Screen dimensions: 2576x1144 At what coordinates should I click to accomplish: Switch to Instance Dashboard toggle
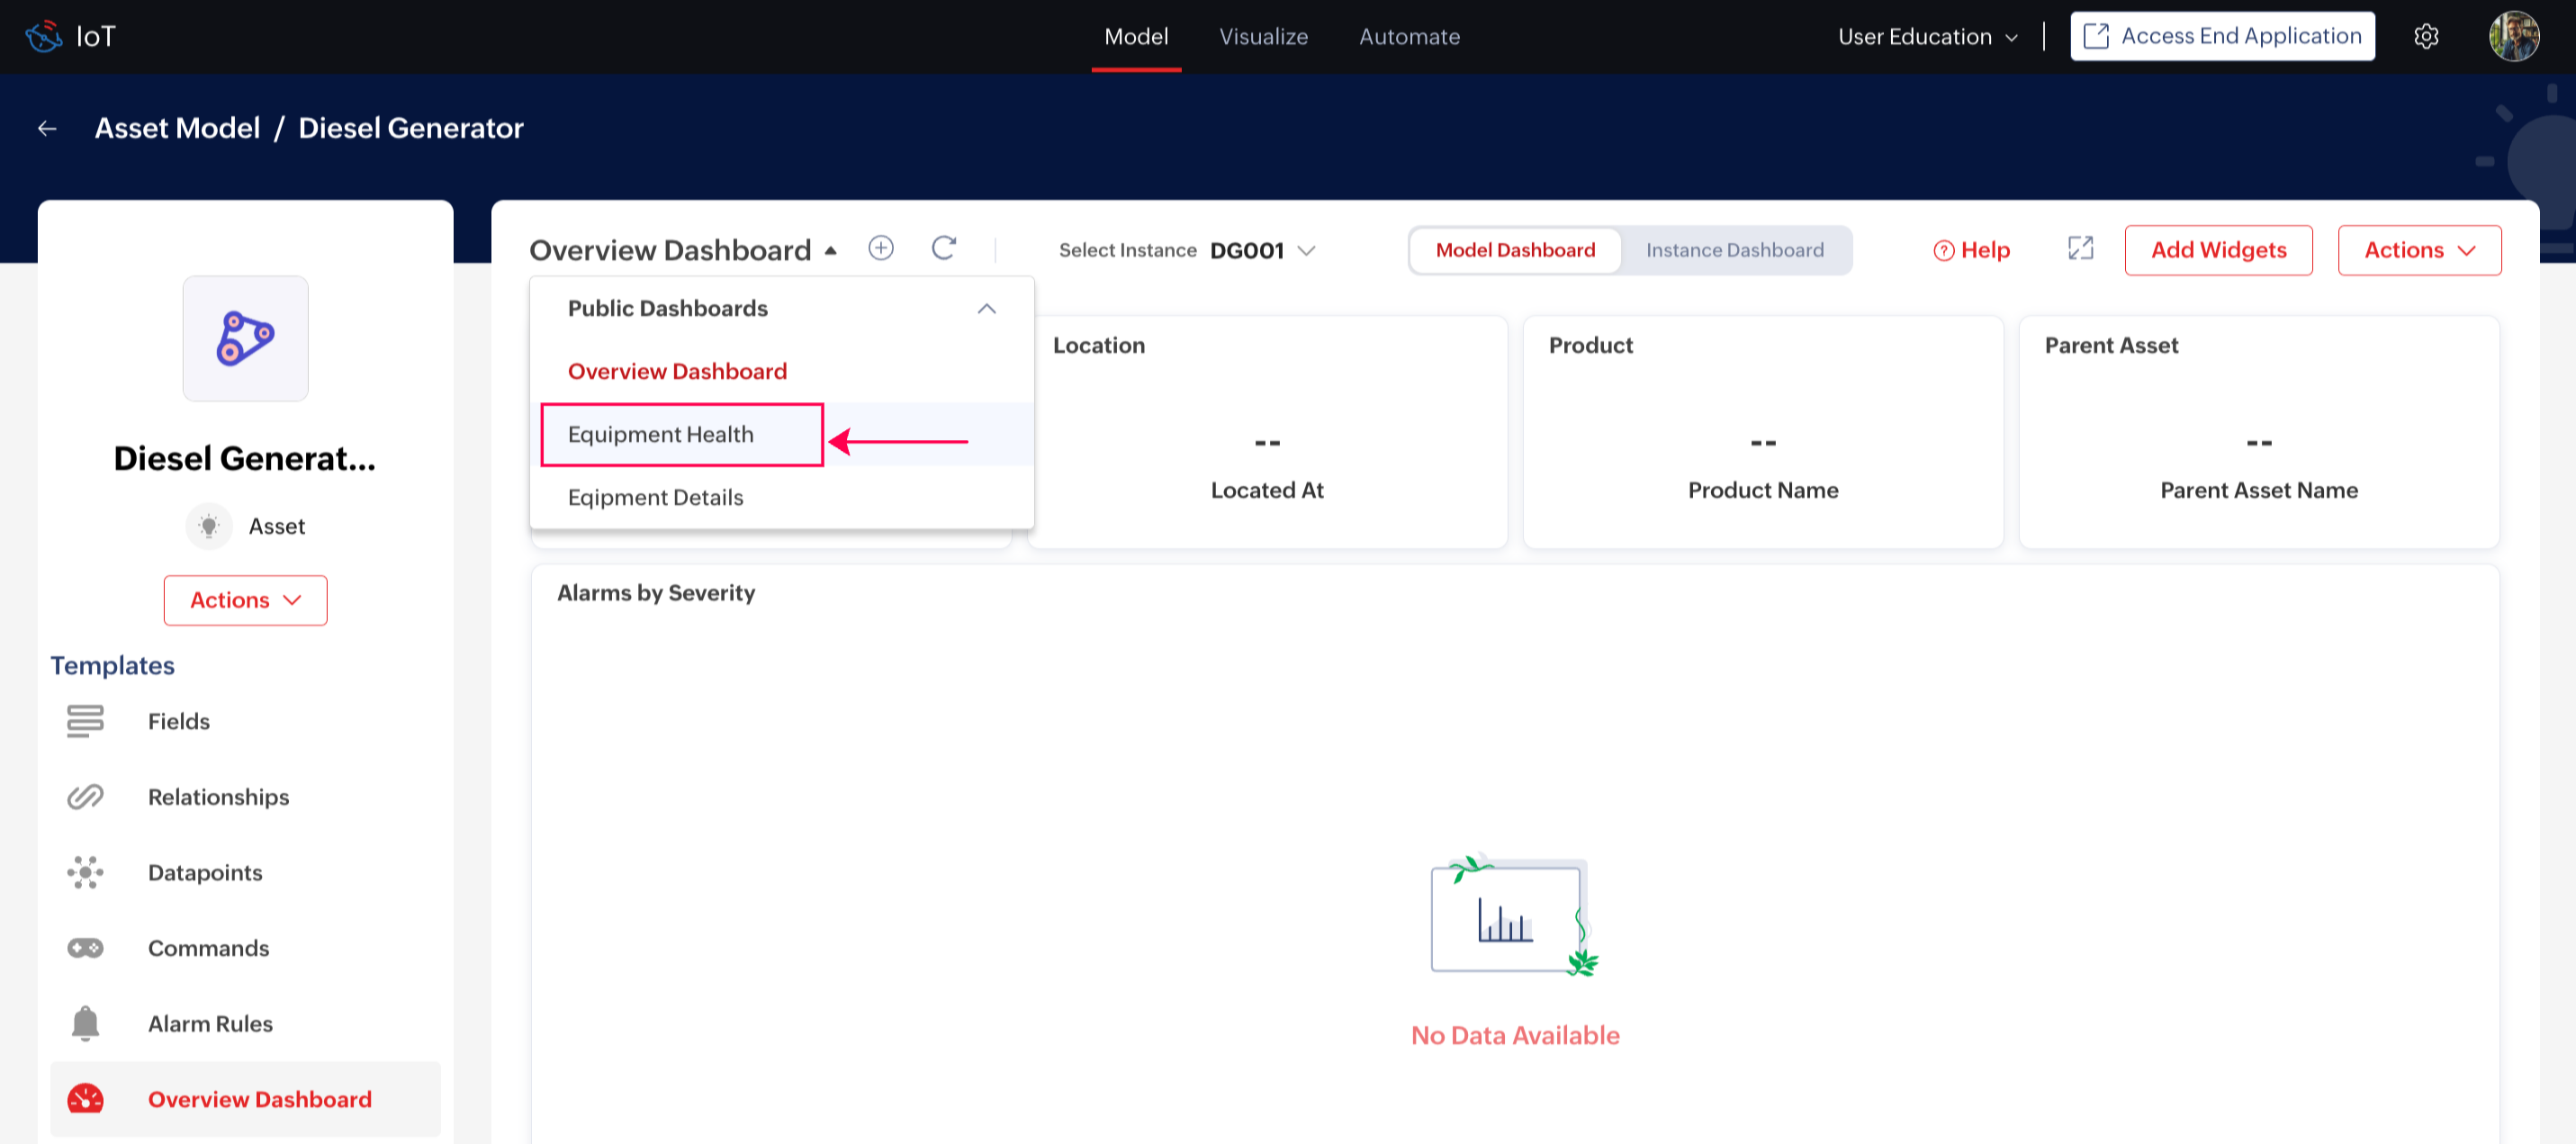click(1734, 250)
